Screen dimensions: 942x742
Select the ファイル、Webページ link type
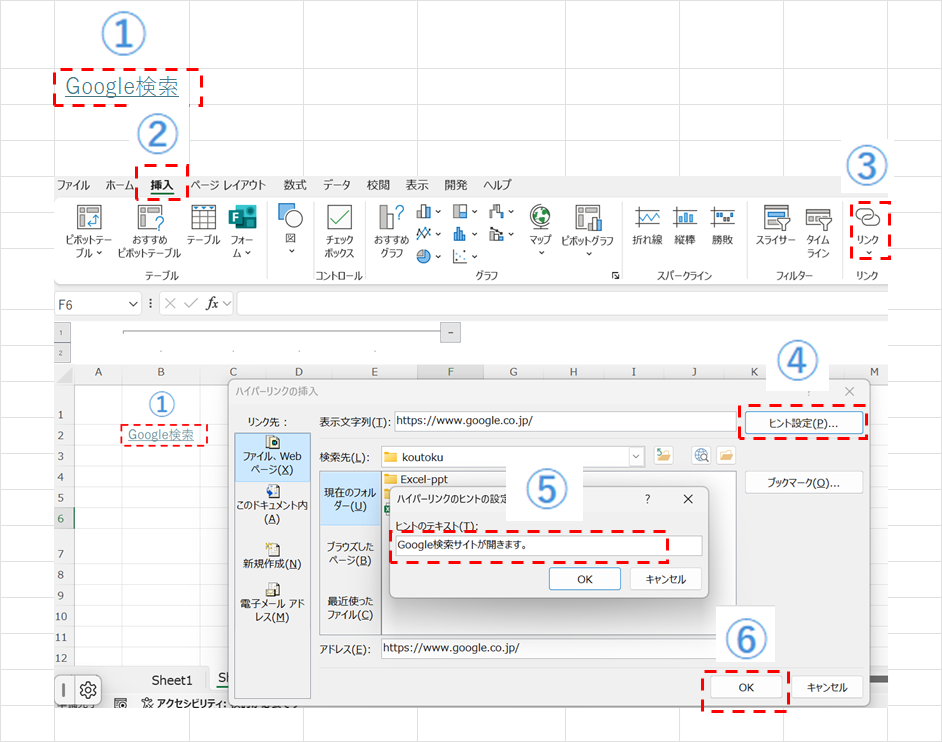[x=272, y=455]
